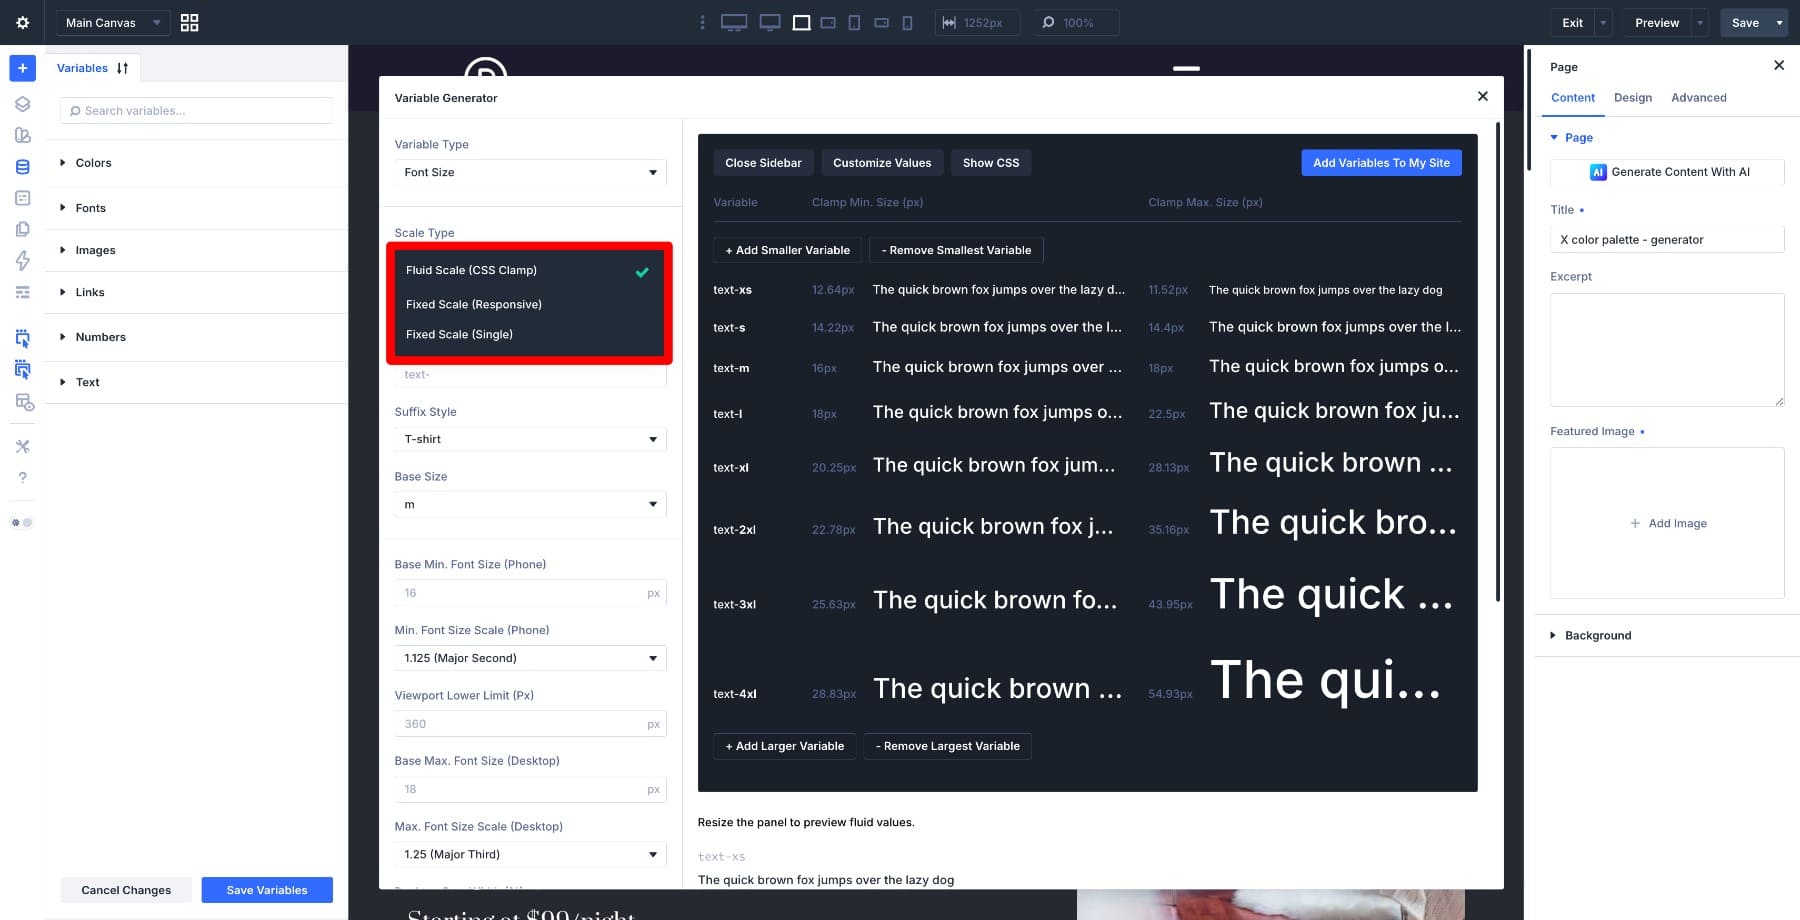
Task: Switch to phone portrait breakpoint icon
Action: coord(907,22)
